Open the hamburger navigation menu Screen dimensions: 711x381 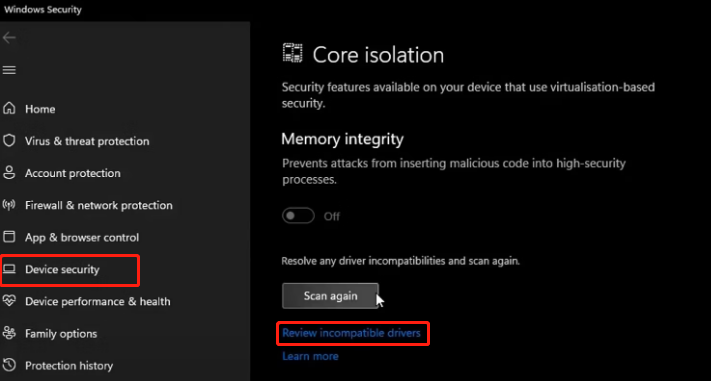pyautogui.click(x=9, y=70)
